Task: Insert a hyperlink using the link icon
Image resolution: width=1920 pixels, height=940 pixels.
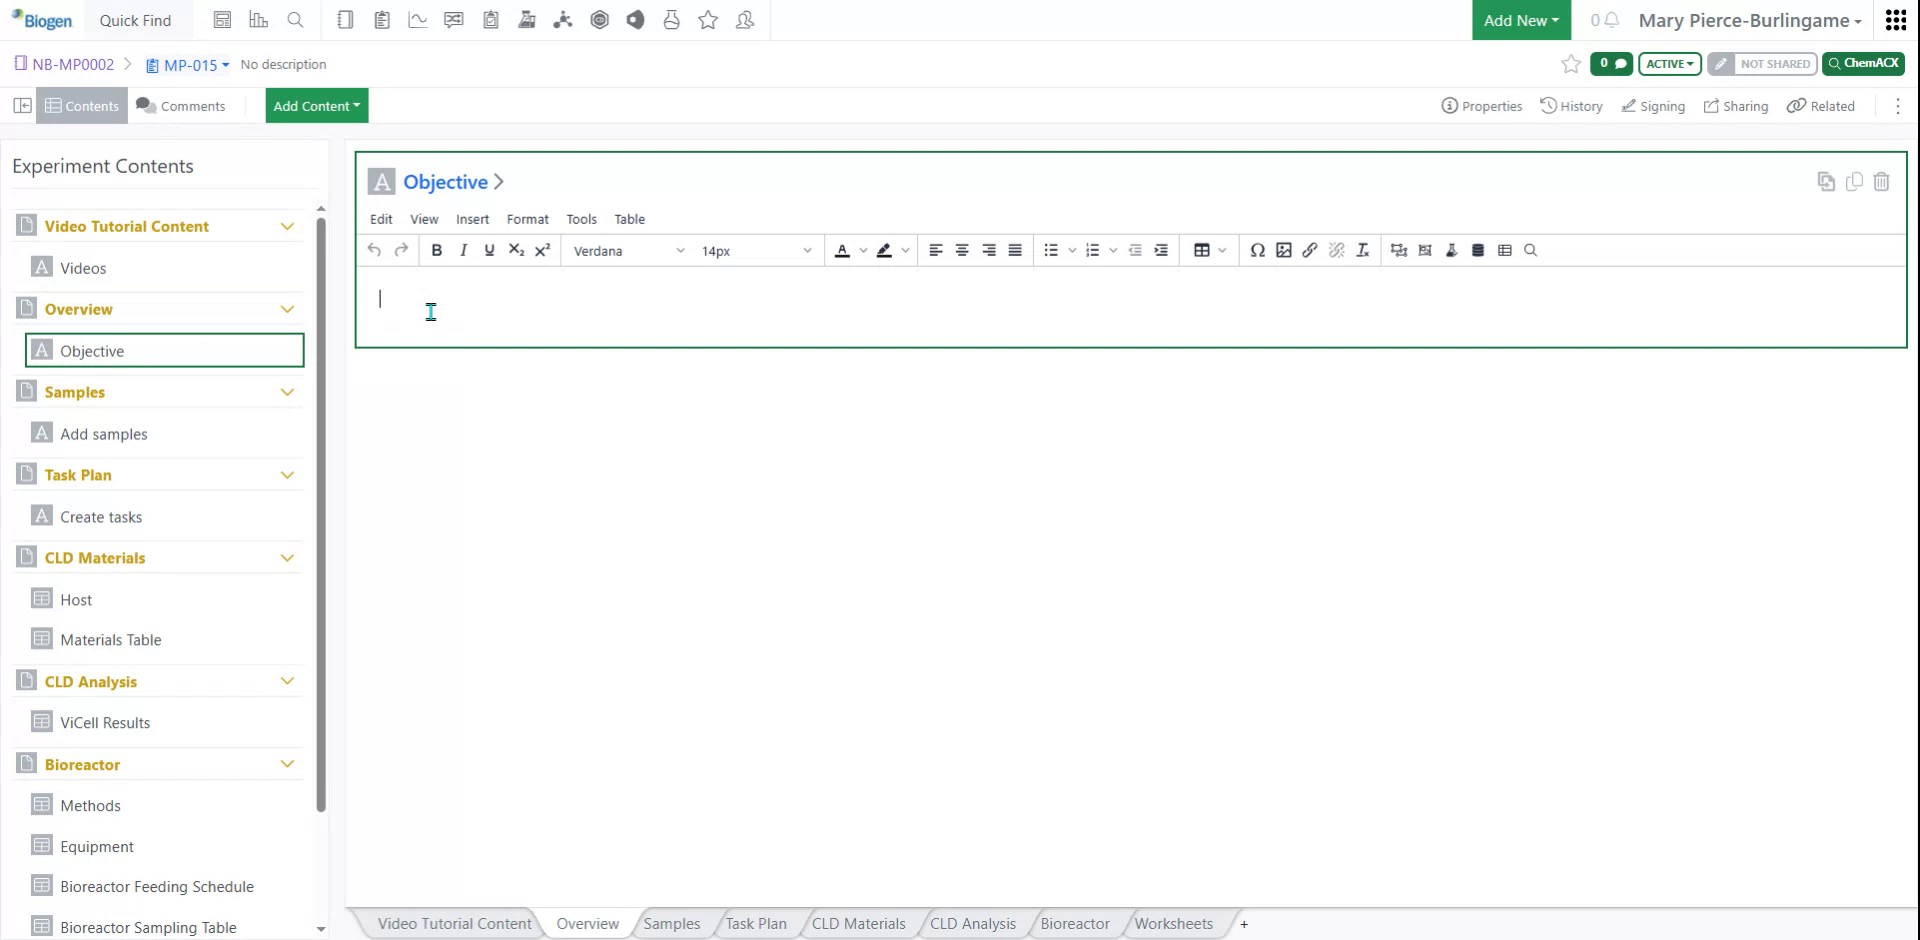Action: coord(1310,250)
